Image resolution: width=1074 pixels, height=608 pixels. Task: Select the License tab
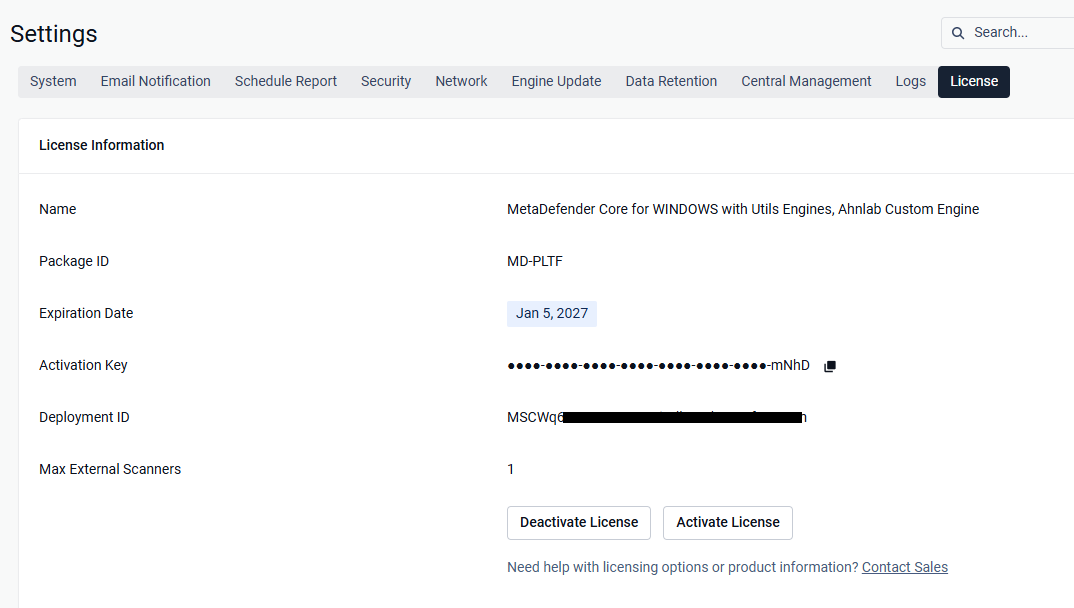(973, 81)
